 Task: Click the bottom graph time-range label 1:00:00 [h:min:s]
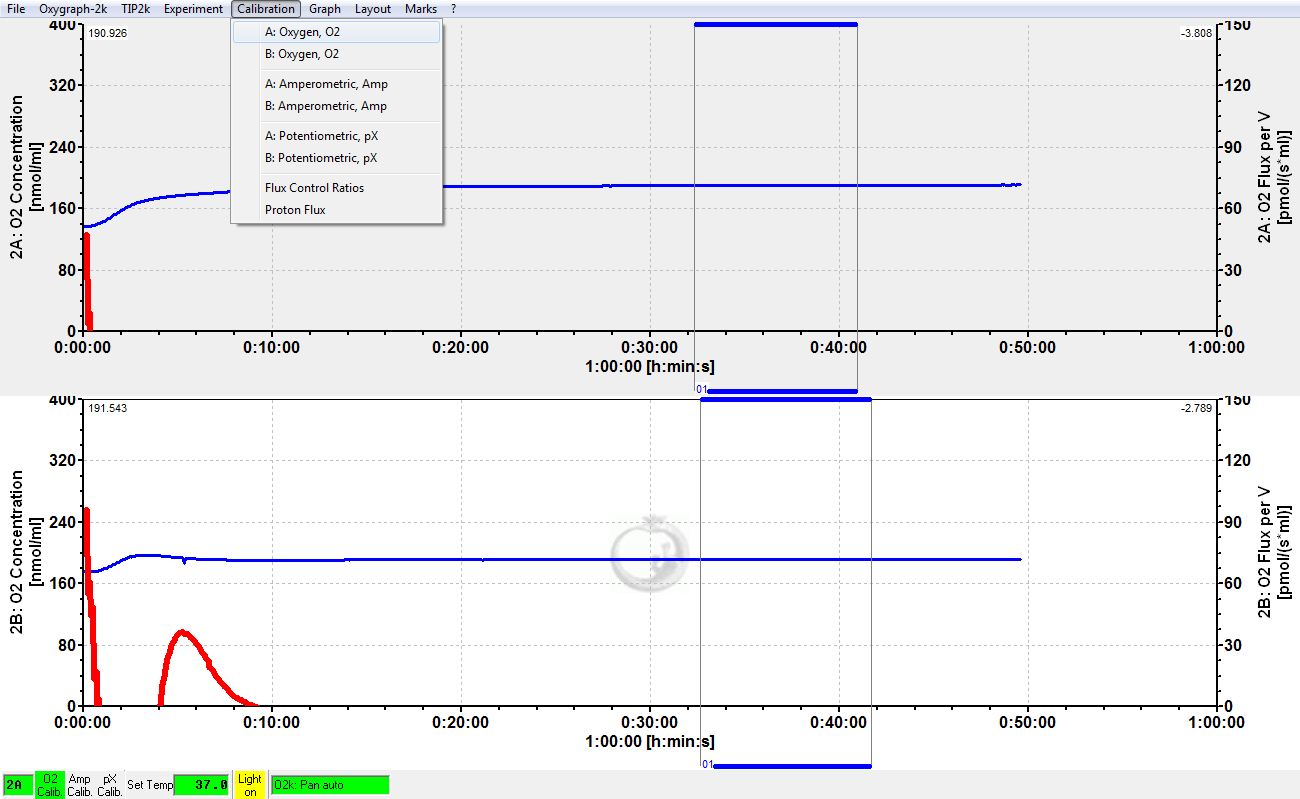point(650,742)
